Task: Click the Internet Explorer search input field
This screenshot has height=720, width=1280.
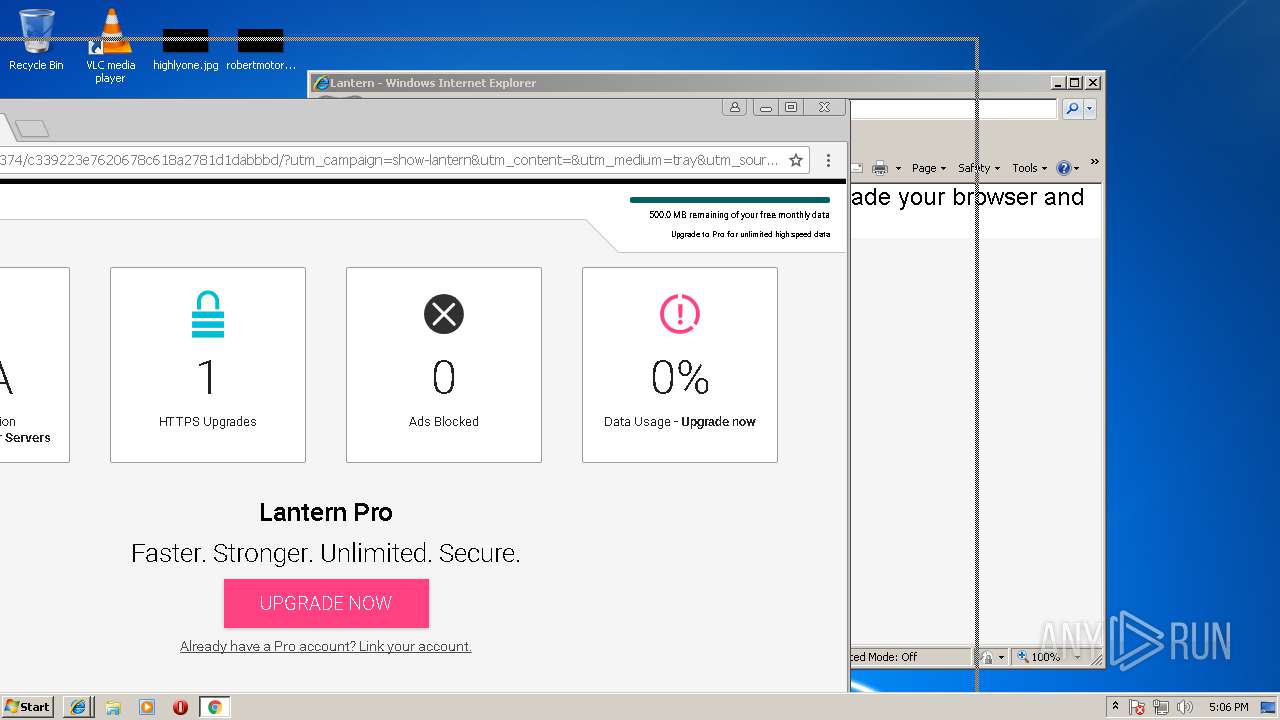Action: tap(953, 109)
